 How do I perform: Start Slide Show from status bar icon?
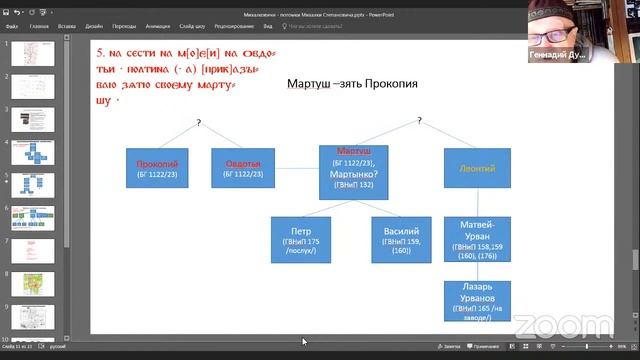point(553,347)
